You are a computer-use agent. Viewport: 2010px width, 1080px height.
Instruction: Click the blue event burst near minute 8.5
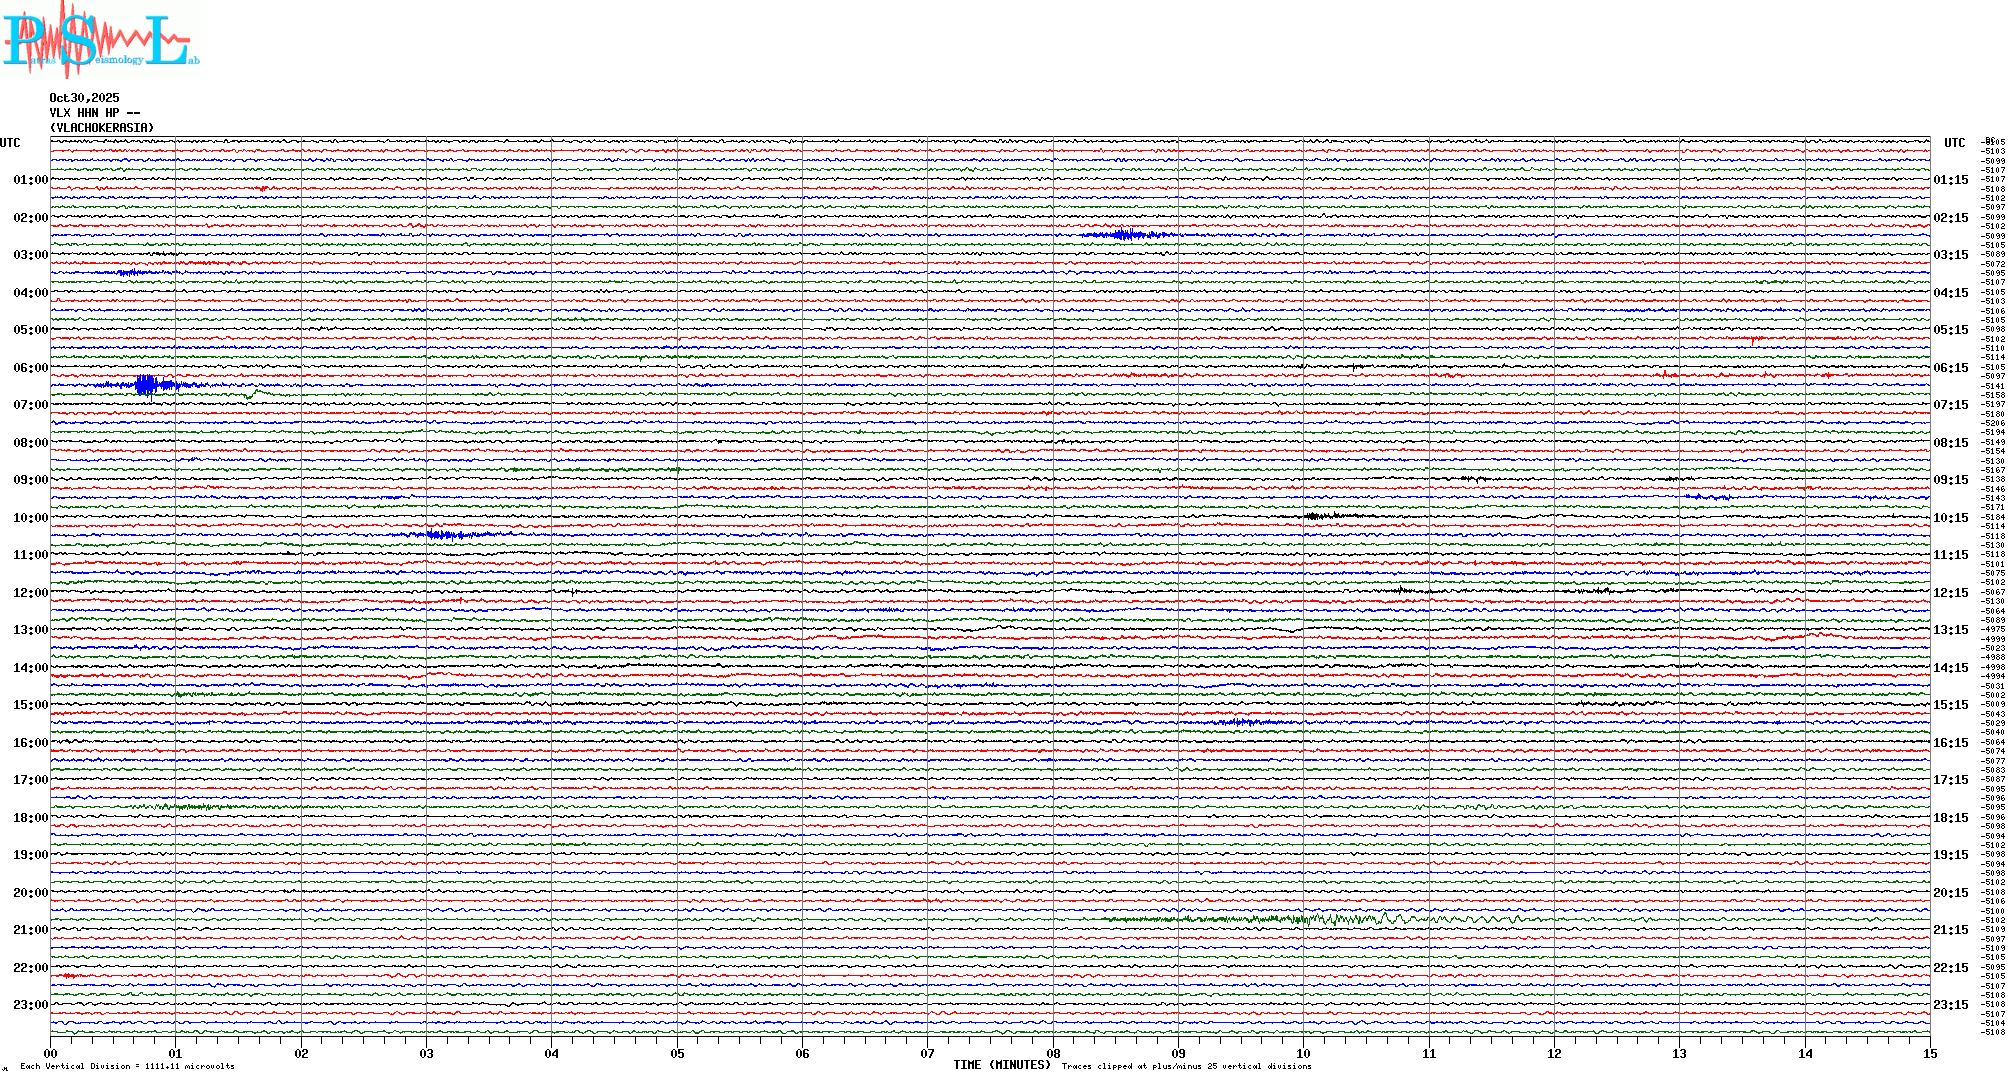[x=1125, y=235]
